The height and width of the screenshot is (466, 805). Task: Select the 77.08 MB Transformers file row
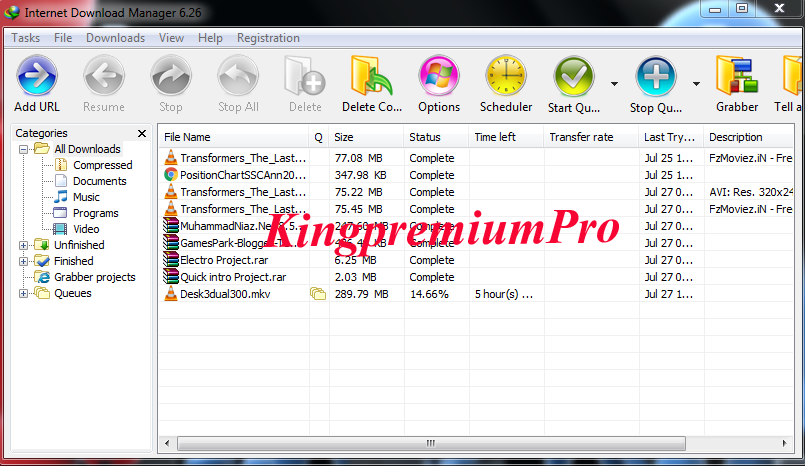476,158
